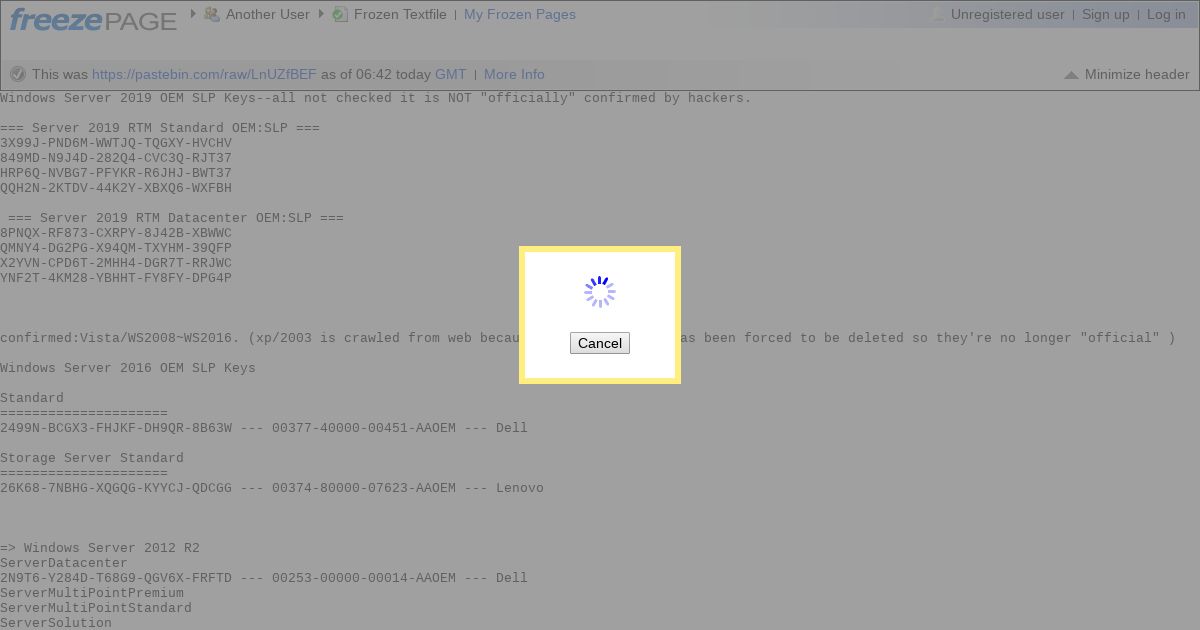The width and height of the screenshot is (1200, 630).
Task: Open the Sign up link
Action: (x=1106, y=14)
